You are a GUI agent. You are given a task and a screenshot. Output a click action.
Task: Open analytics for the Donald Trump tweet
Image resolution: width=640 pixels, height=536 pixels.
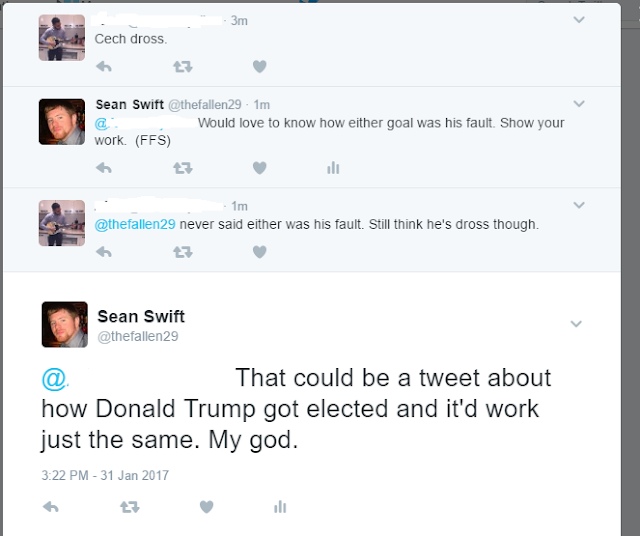click(x=280, y=507)
